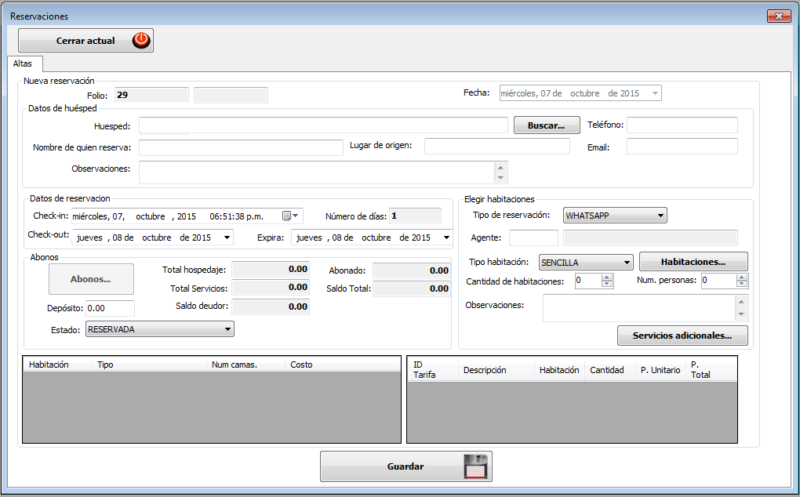Viewport: 800px width, 497px height.
Task: Expand the Fecha date dropdown
Action: [655, 93]
